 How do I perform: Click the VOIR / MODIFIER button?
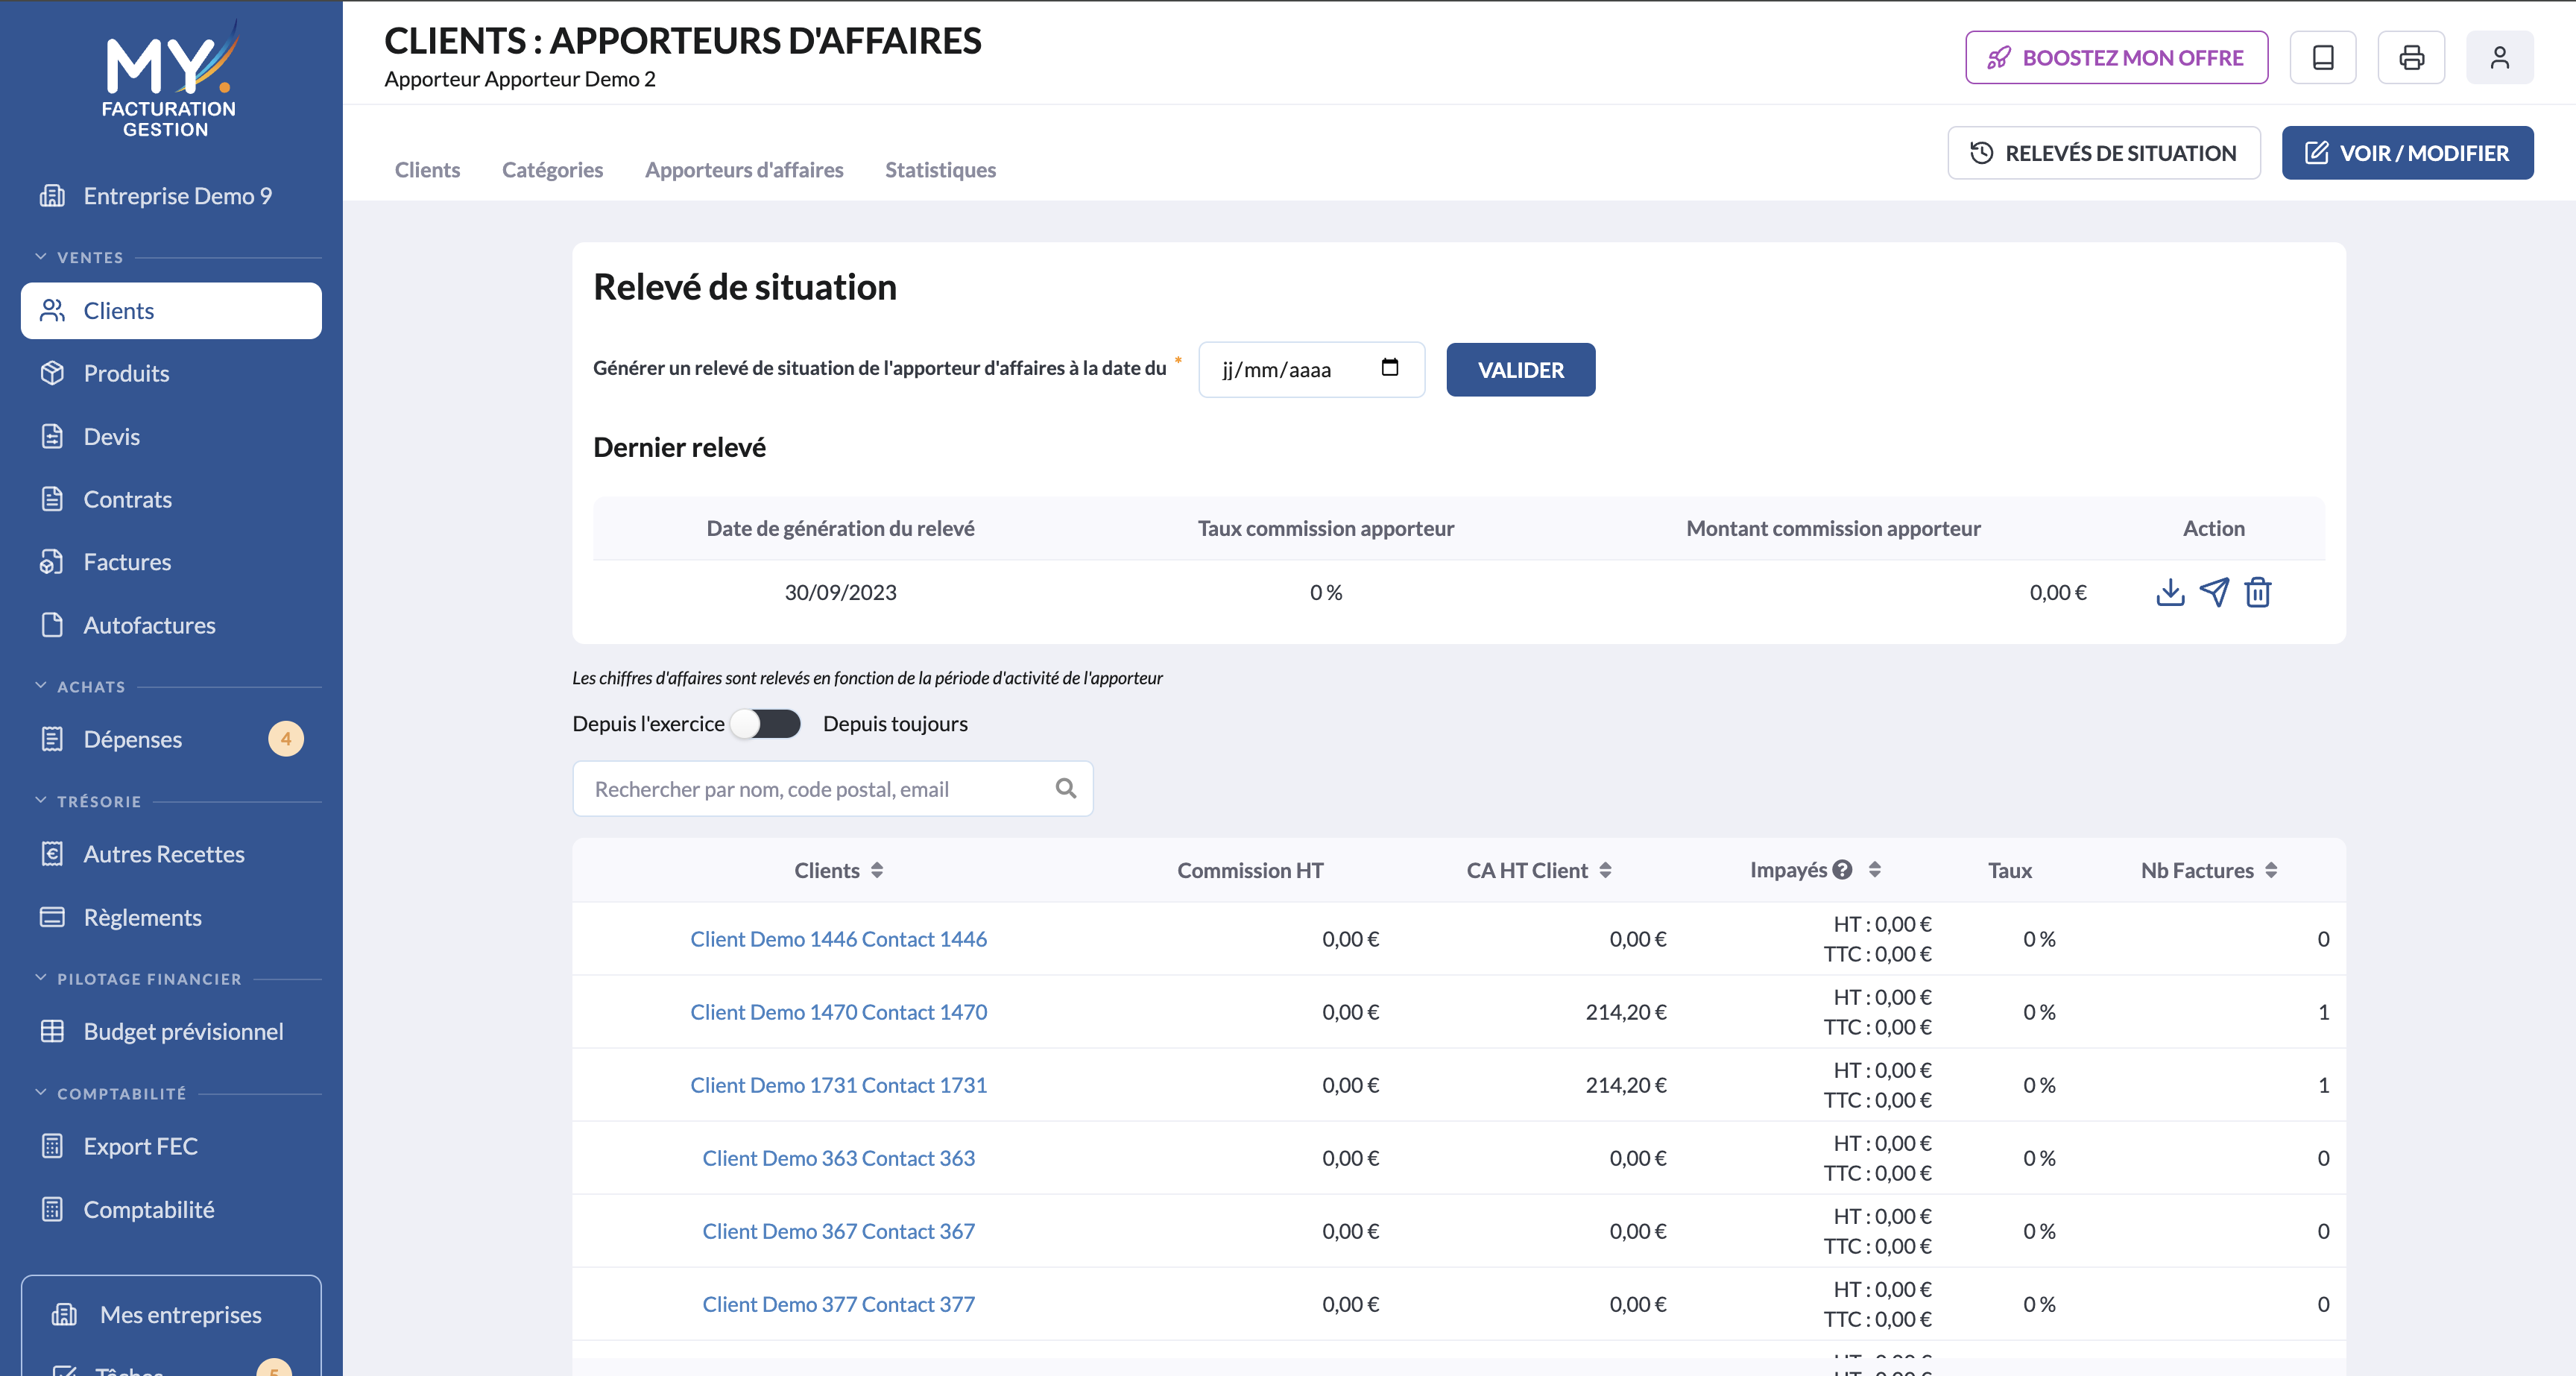2407,153
